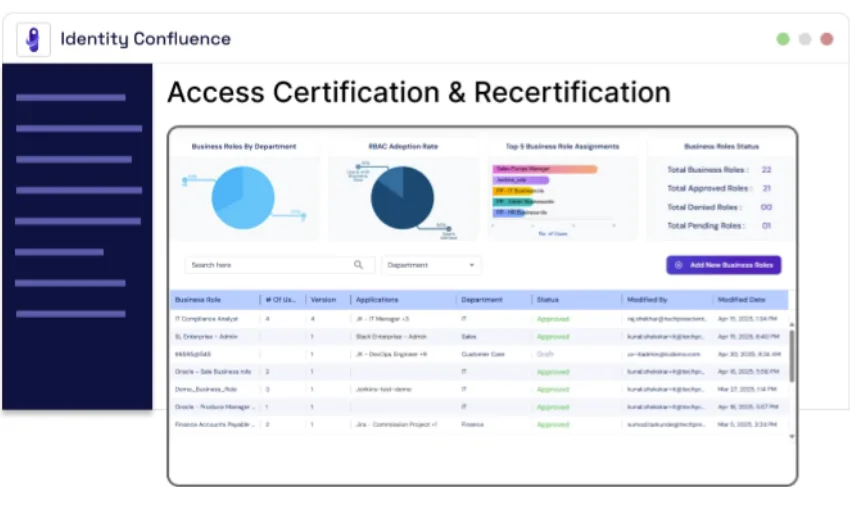Open the '66545@545' business role
Image resolution: width=868 pixels, height=517 pixels.
coord(193,354)
